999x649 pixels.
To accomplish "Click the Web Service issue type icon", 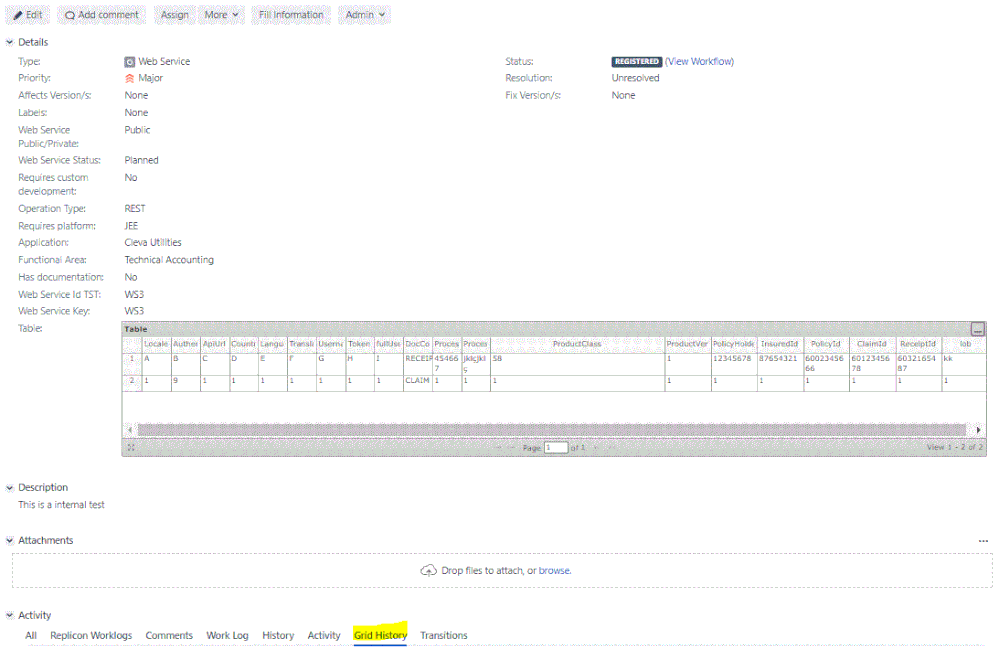I will tap(129, 62).
